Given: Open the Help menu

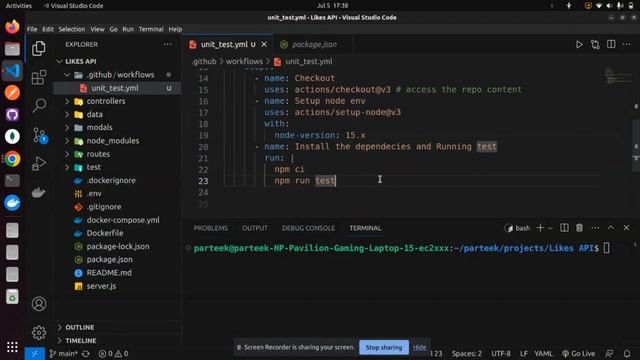Looking at the screenshot, I should pyautogui.click(x=175, y=29).
